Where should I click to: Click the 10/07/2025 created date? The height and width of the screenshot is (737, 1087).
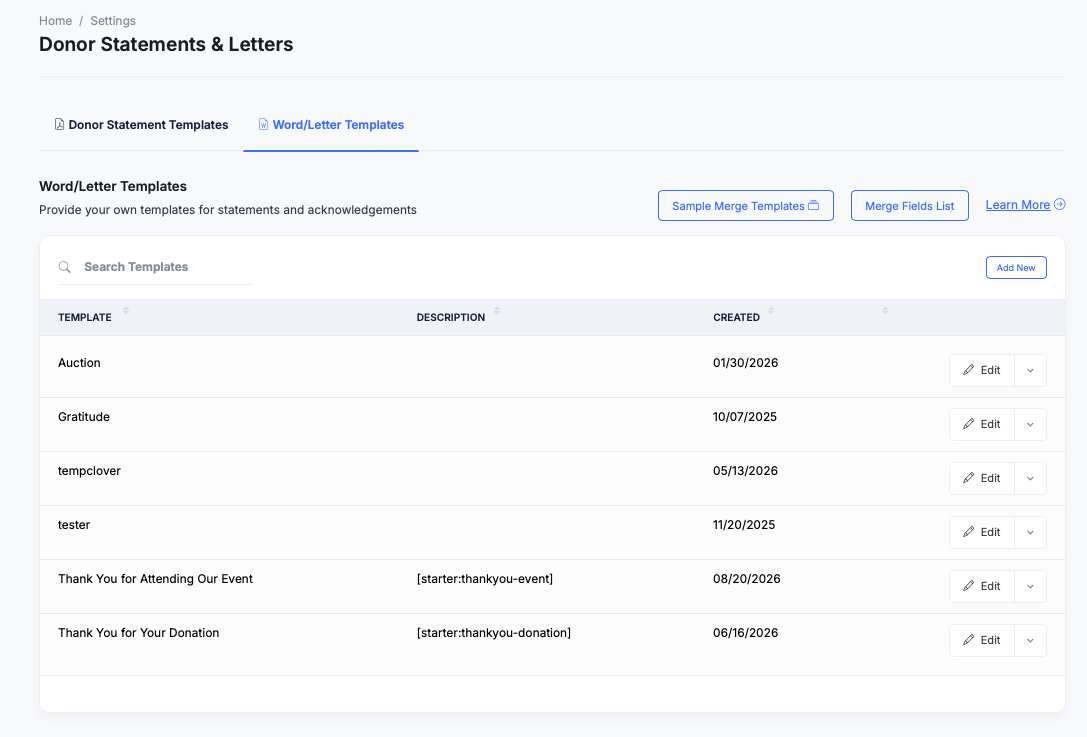(x=745, y=417)
